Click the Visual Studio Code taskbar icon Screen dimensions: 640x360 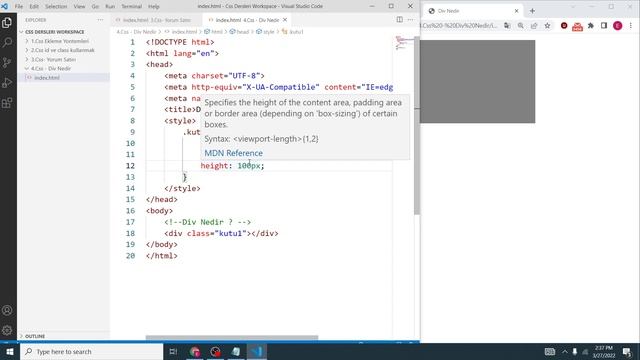click(x=257, y=351)
